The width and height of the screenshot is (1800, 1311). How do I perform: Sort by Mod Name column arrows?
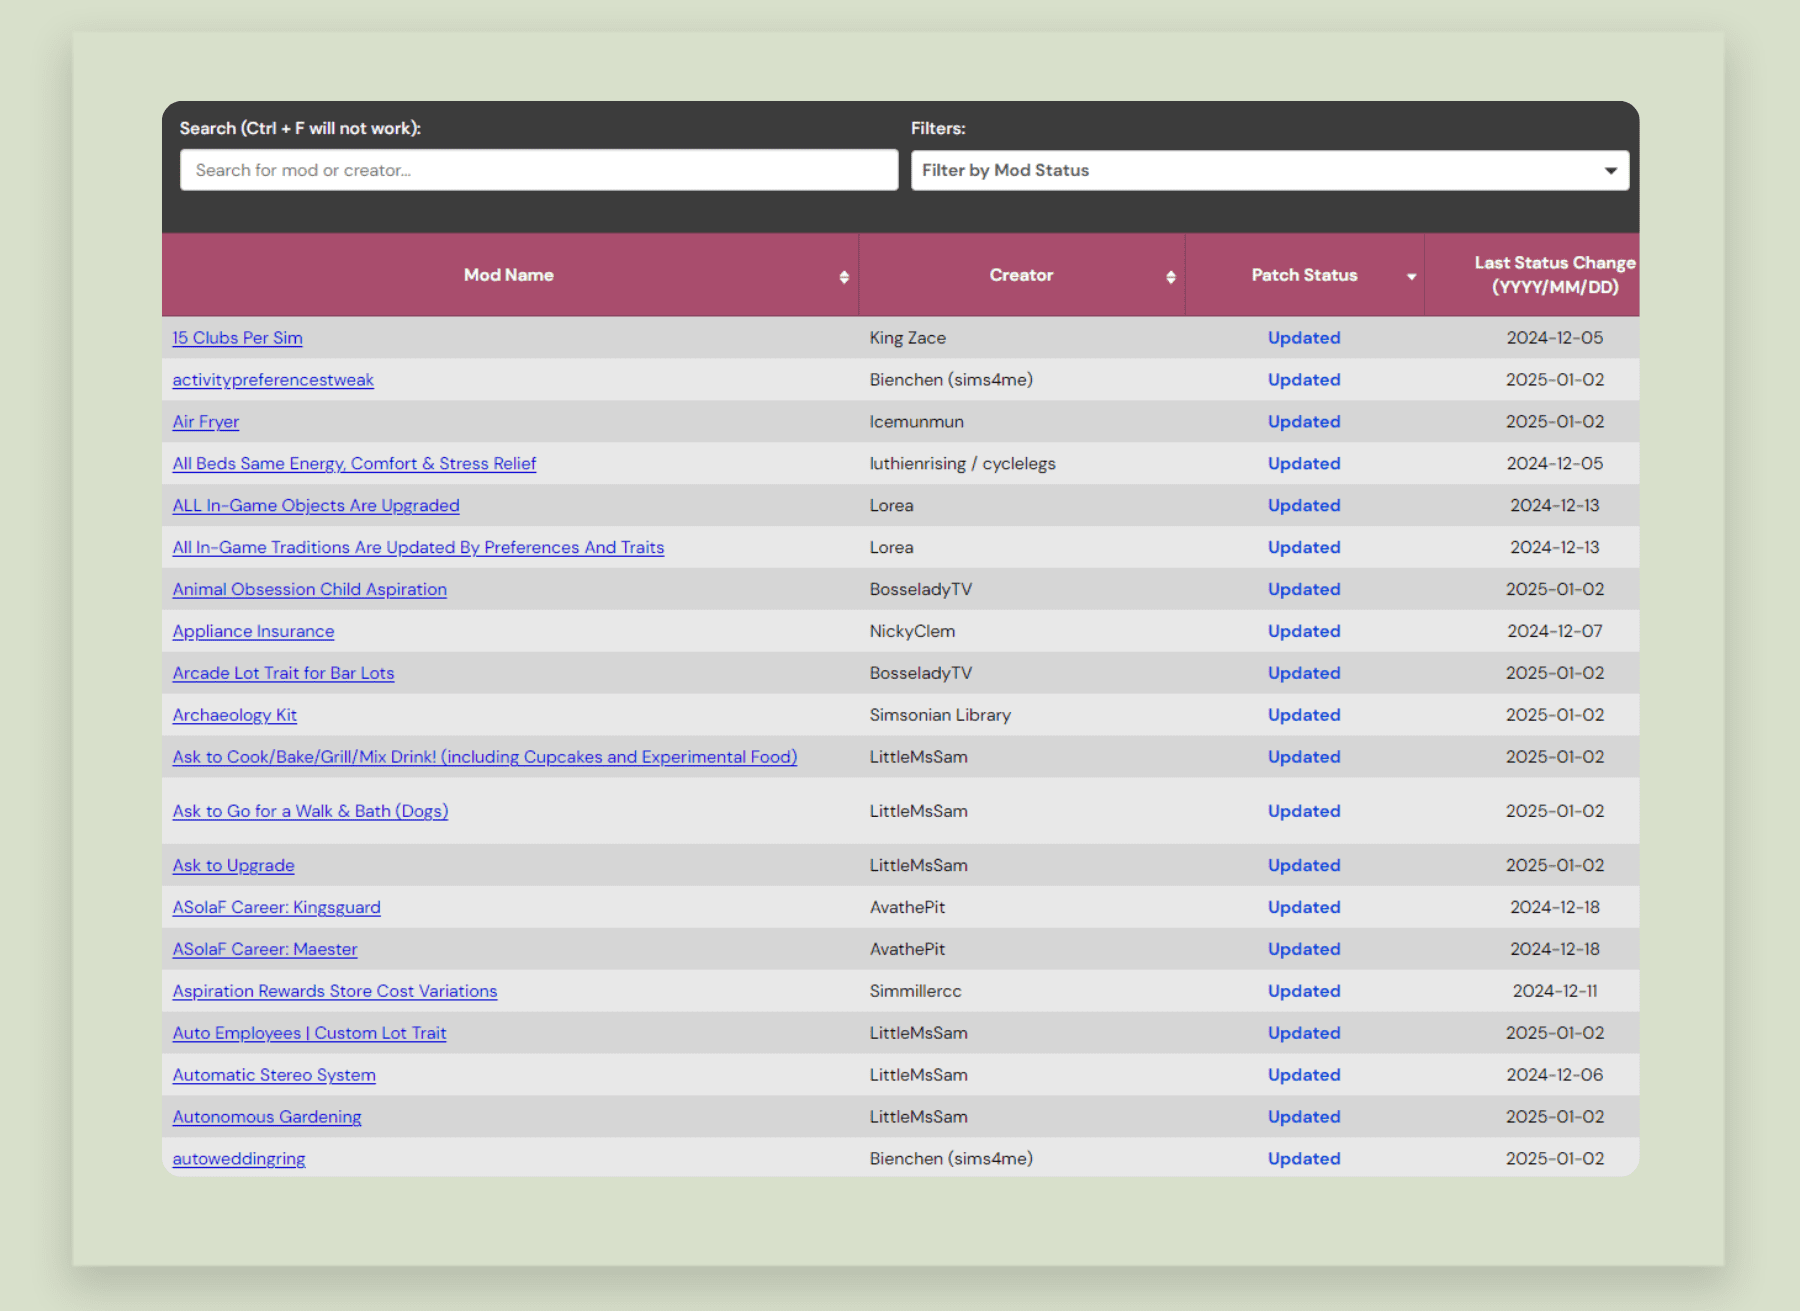[844, 277]
